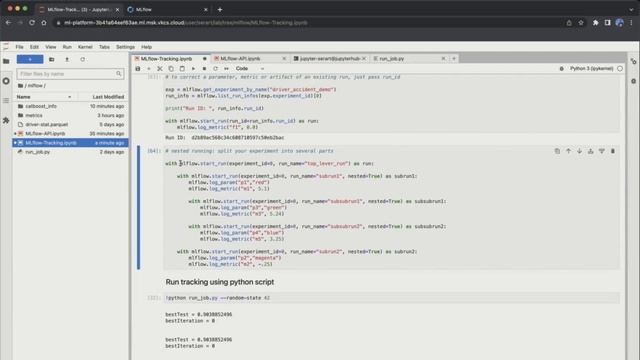Viewport: 640px width, 360px height.
Task: Switch to the jupyter terminal tab
Action: 329,59
